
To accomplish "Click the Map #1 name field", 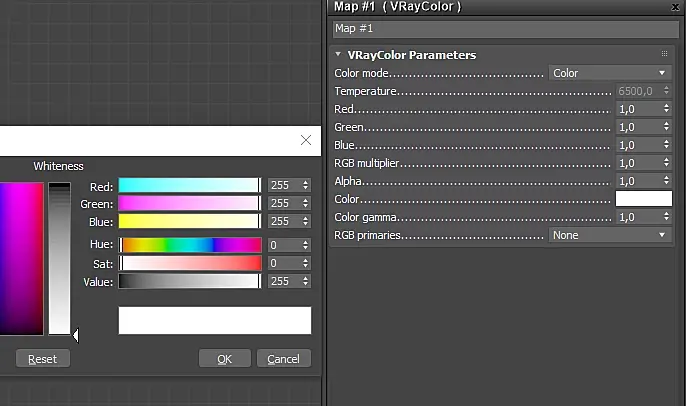I will tap(505, 29).
